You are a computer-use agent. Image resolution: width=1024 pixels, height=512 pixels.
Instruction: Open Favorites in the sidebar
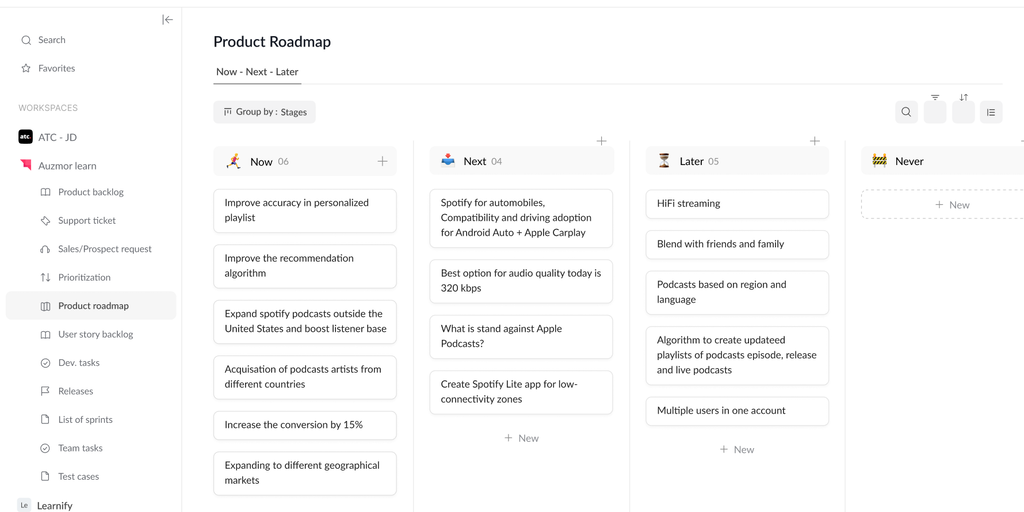(48, 68)
